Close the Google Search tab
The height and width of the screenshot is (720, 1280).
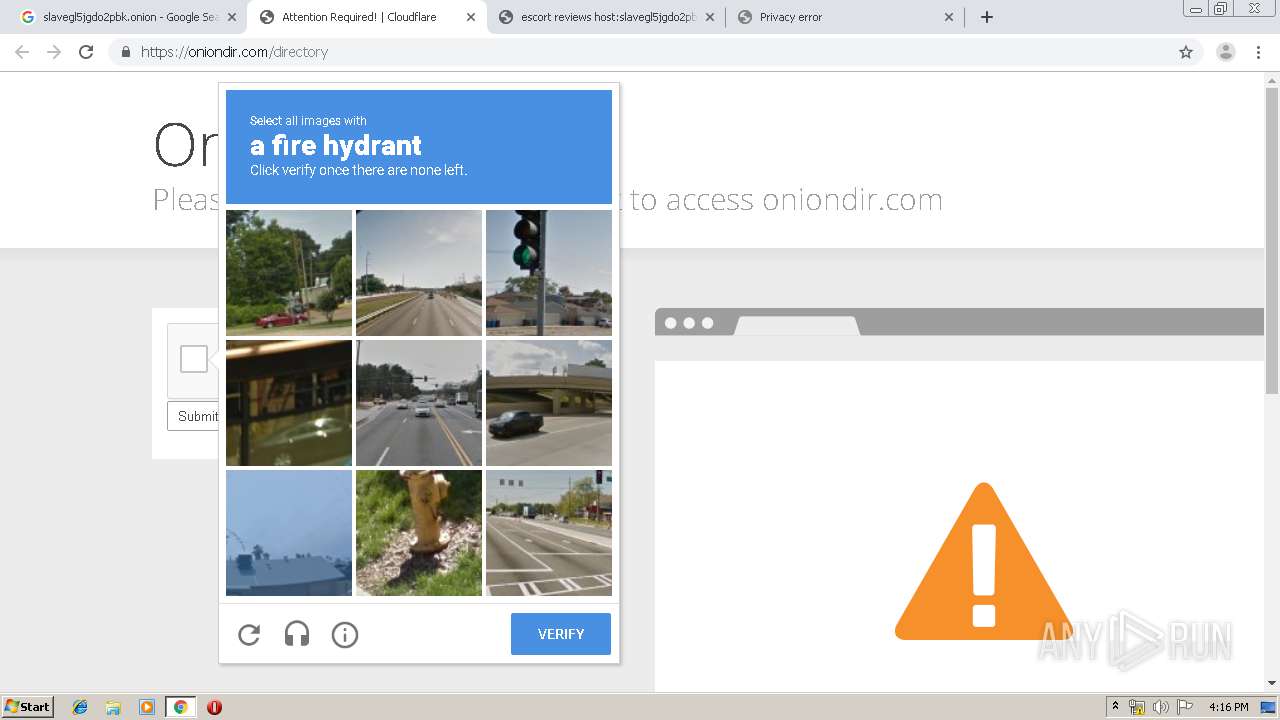pyautogui.click(x=232, y=17)
